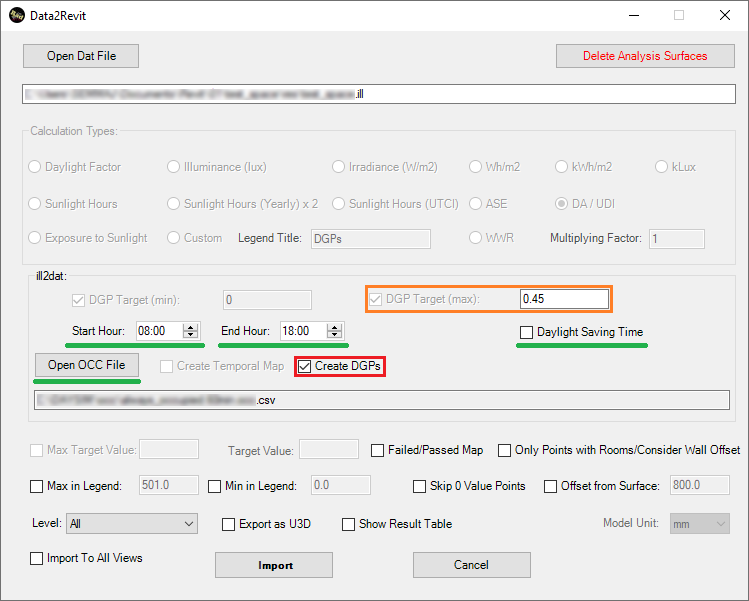Select the Irradiance (W/m2) option
The width and height of the screenshot is (749, 601).
coord(338,167)
